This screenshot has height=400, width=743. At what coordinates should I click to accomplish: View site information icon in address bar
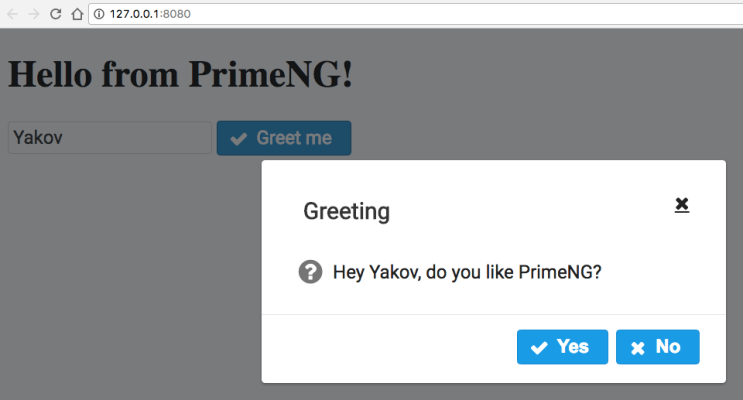pyautogui.click(x=99, y=14)
